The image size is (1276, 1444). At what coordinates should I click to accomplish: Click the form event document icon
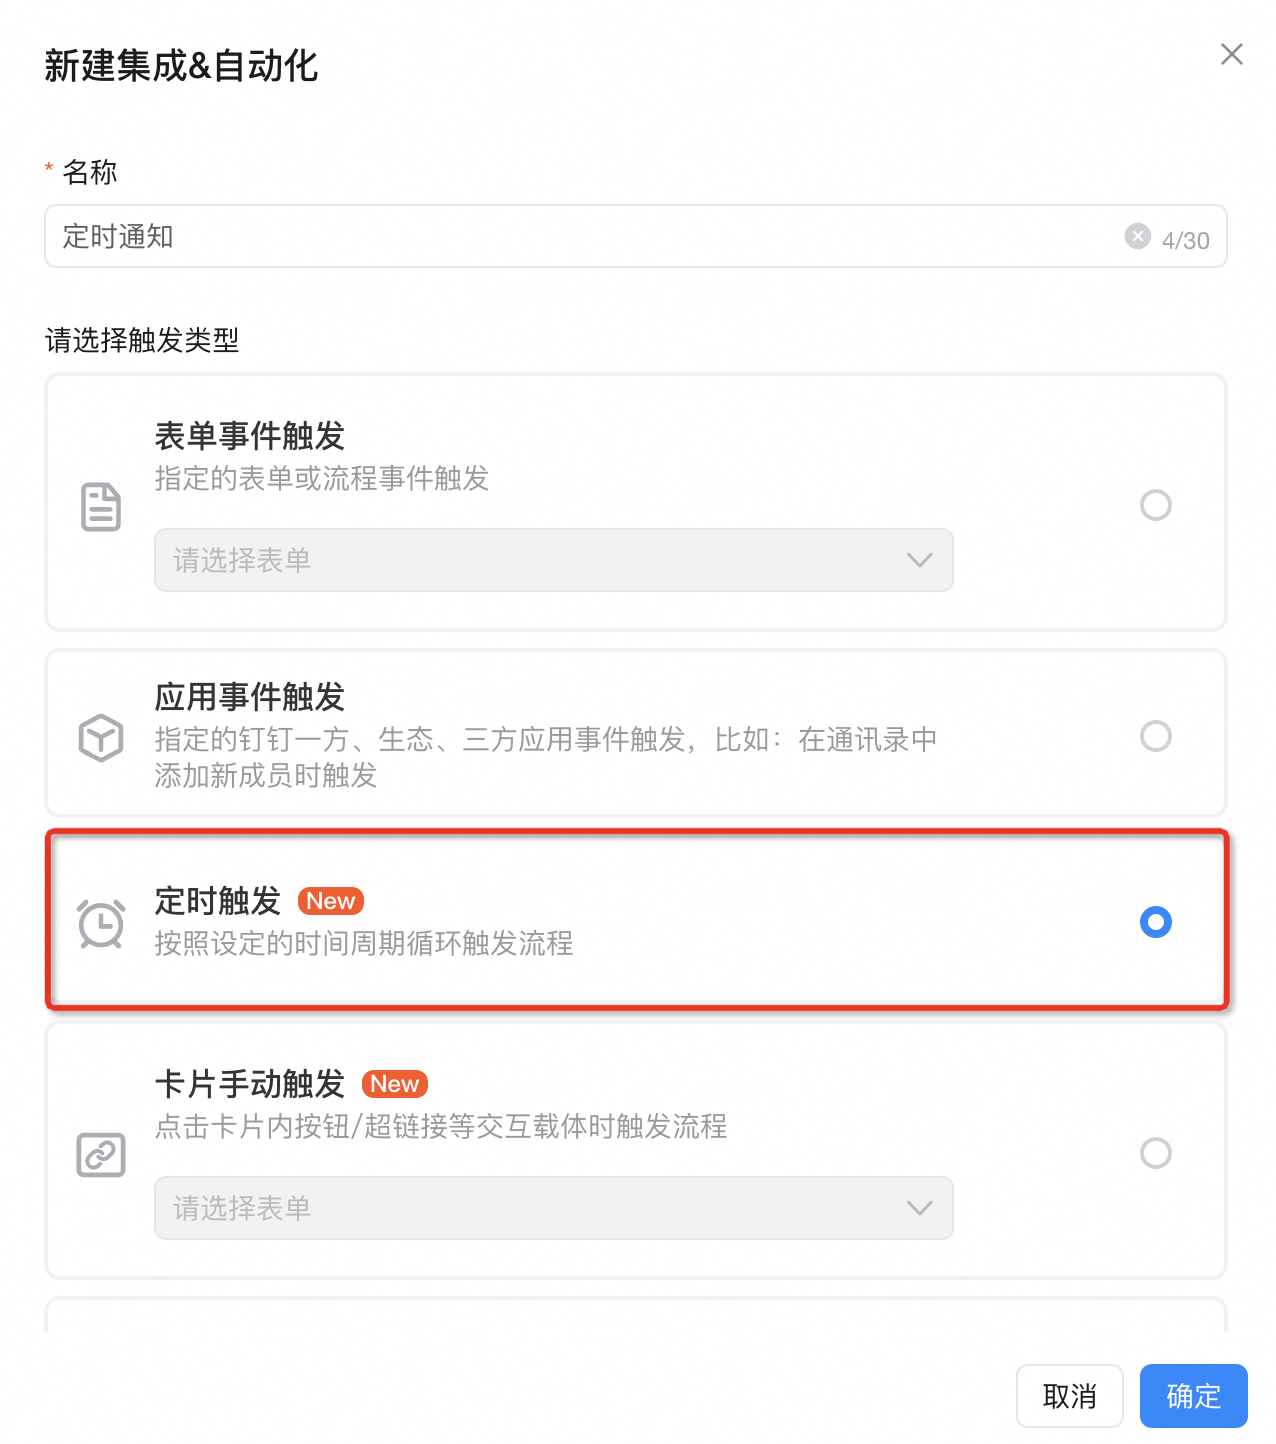point(101,506)
